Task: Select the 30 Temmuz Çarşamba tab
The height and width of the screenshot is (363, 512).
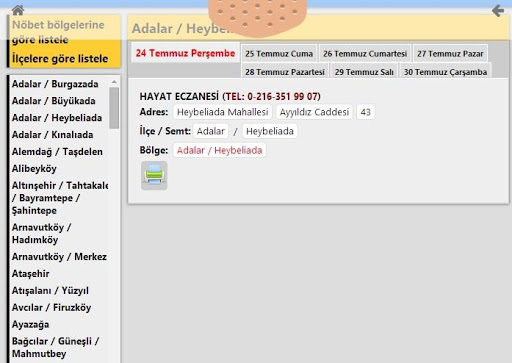Action: coord(445,72)
